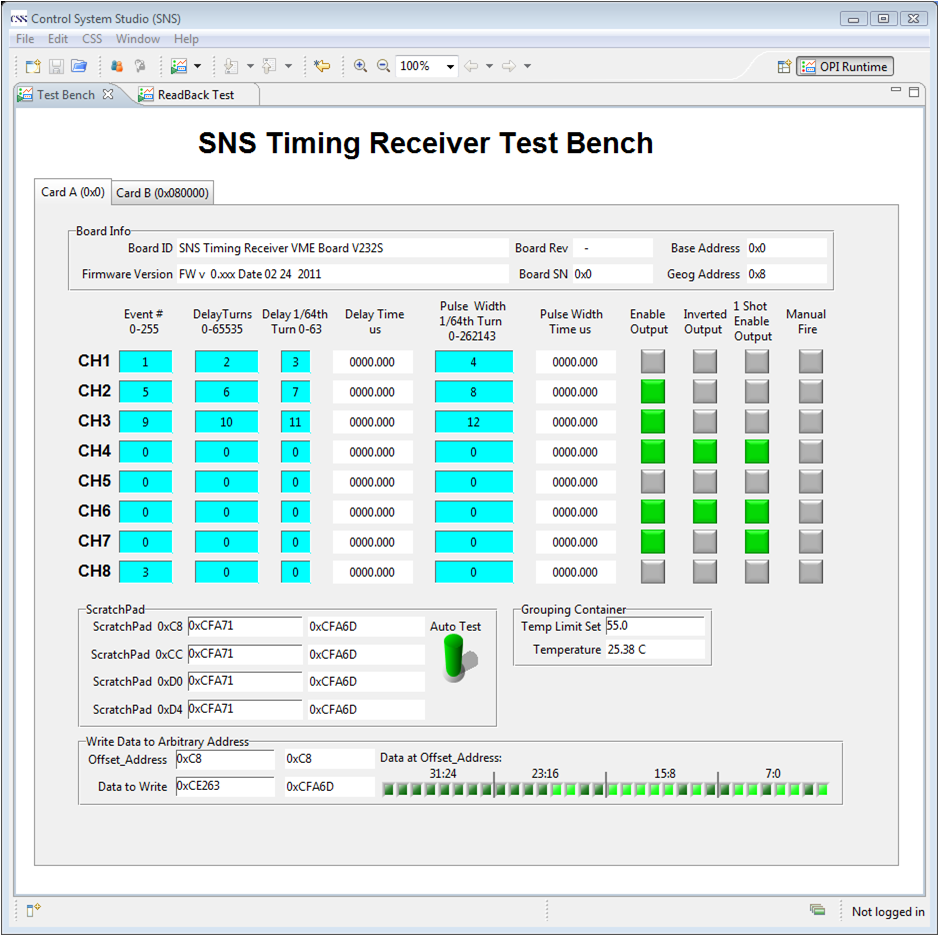Open the CSS menu
Screen dimensions: 939x936
pyautogui.click(x=92, y=39)
